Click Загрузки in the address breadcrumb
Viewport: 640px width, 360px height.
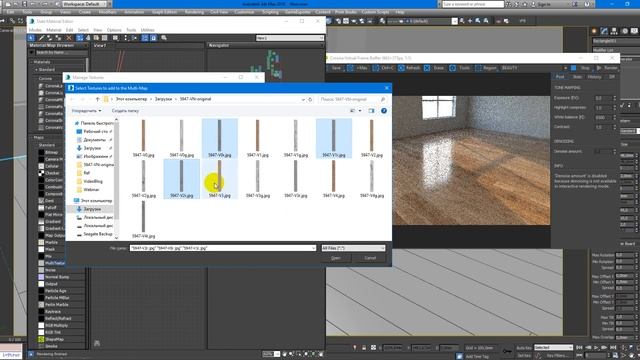163,99
